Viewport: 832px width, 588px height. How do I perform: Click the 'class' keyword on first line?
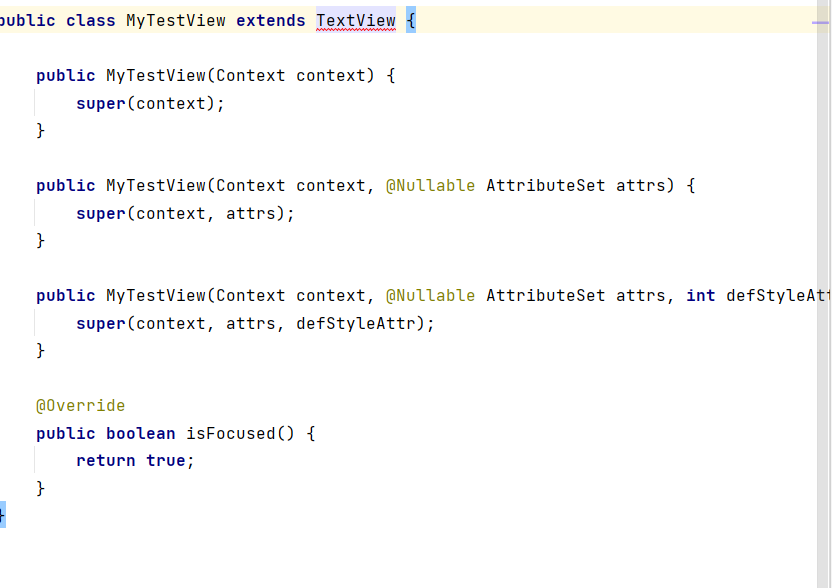tap(90, 21)
